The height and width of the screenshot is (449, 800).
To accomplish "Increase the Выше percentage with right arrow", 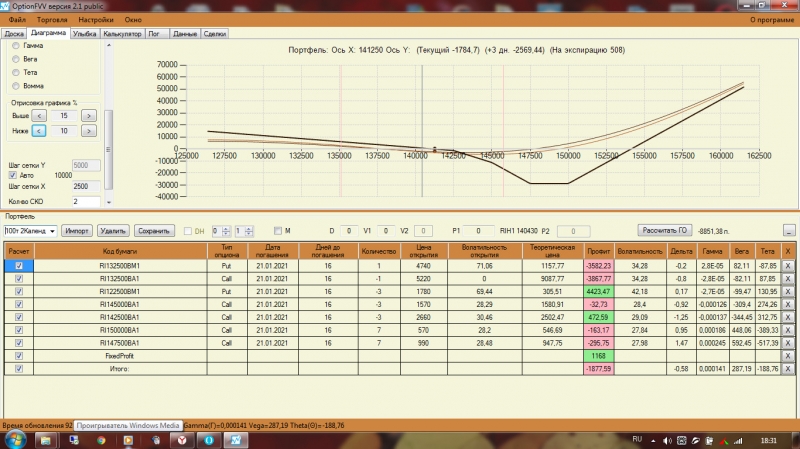I will [x=89, y=116].
